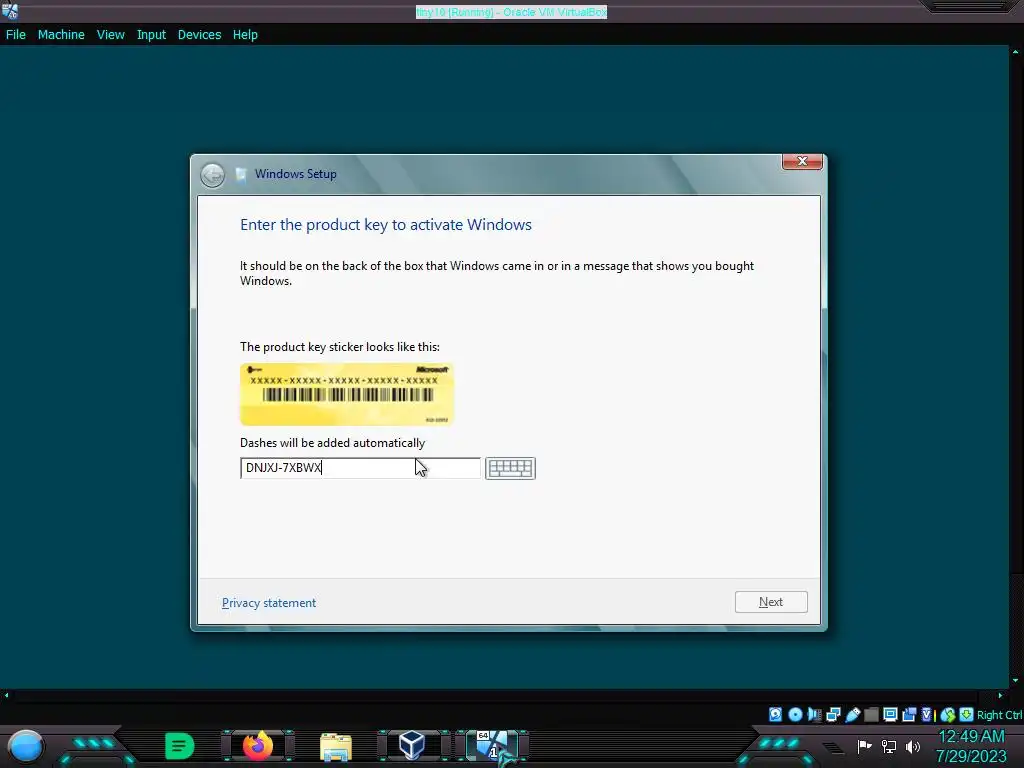
Task: Click the Windows Setup title icon
Action: point(241,174)
